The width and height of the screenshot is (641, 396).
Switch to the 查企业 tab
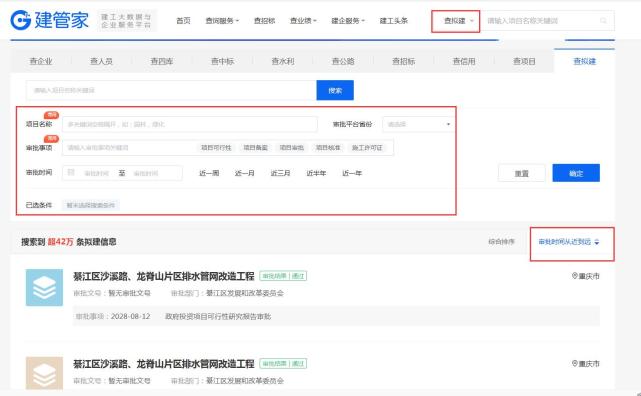click(41, 61)
